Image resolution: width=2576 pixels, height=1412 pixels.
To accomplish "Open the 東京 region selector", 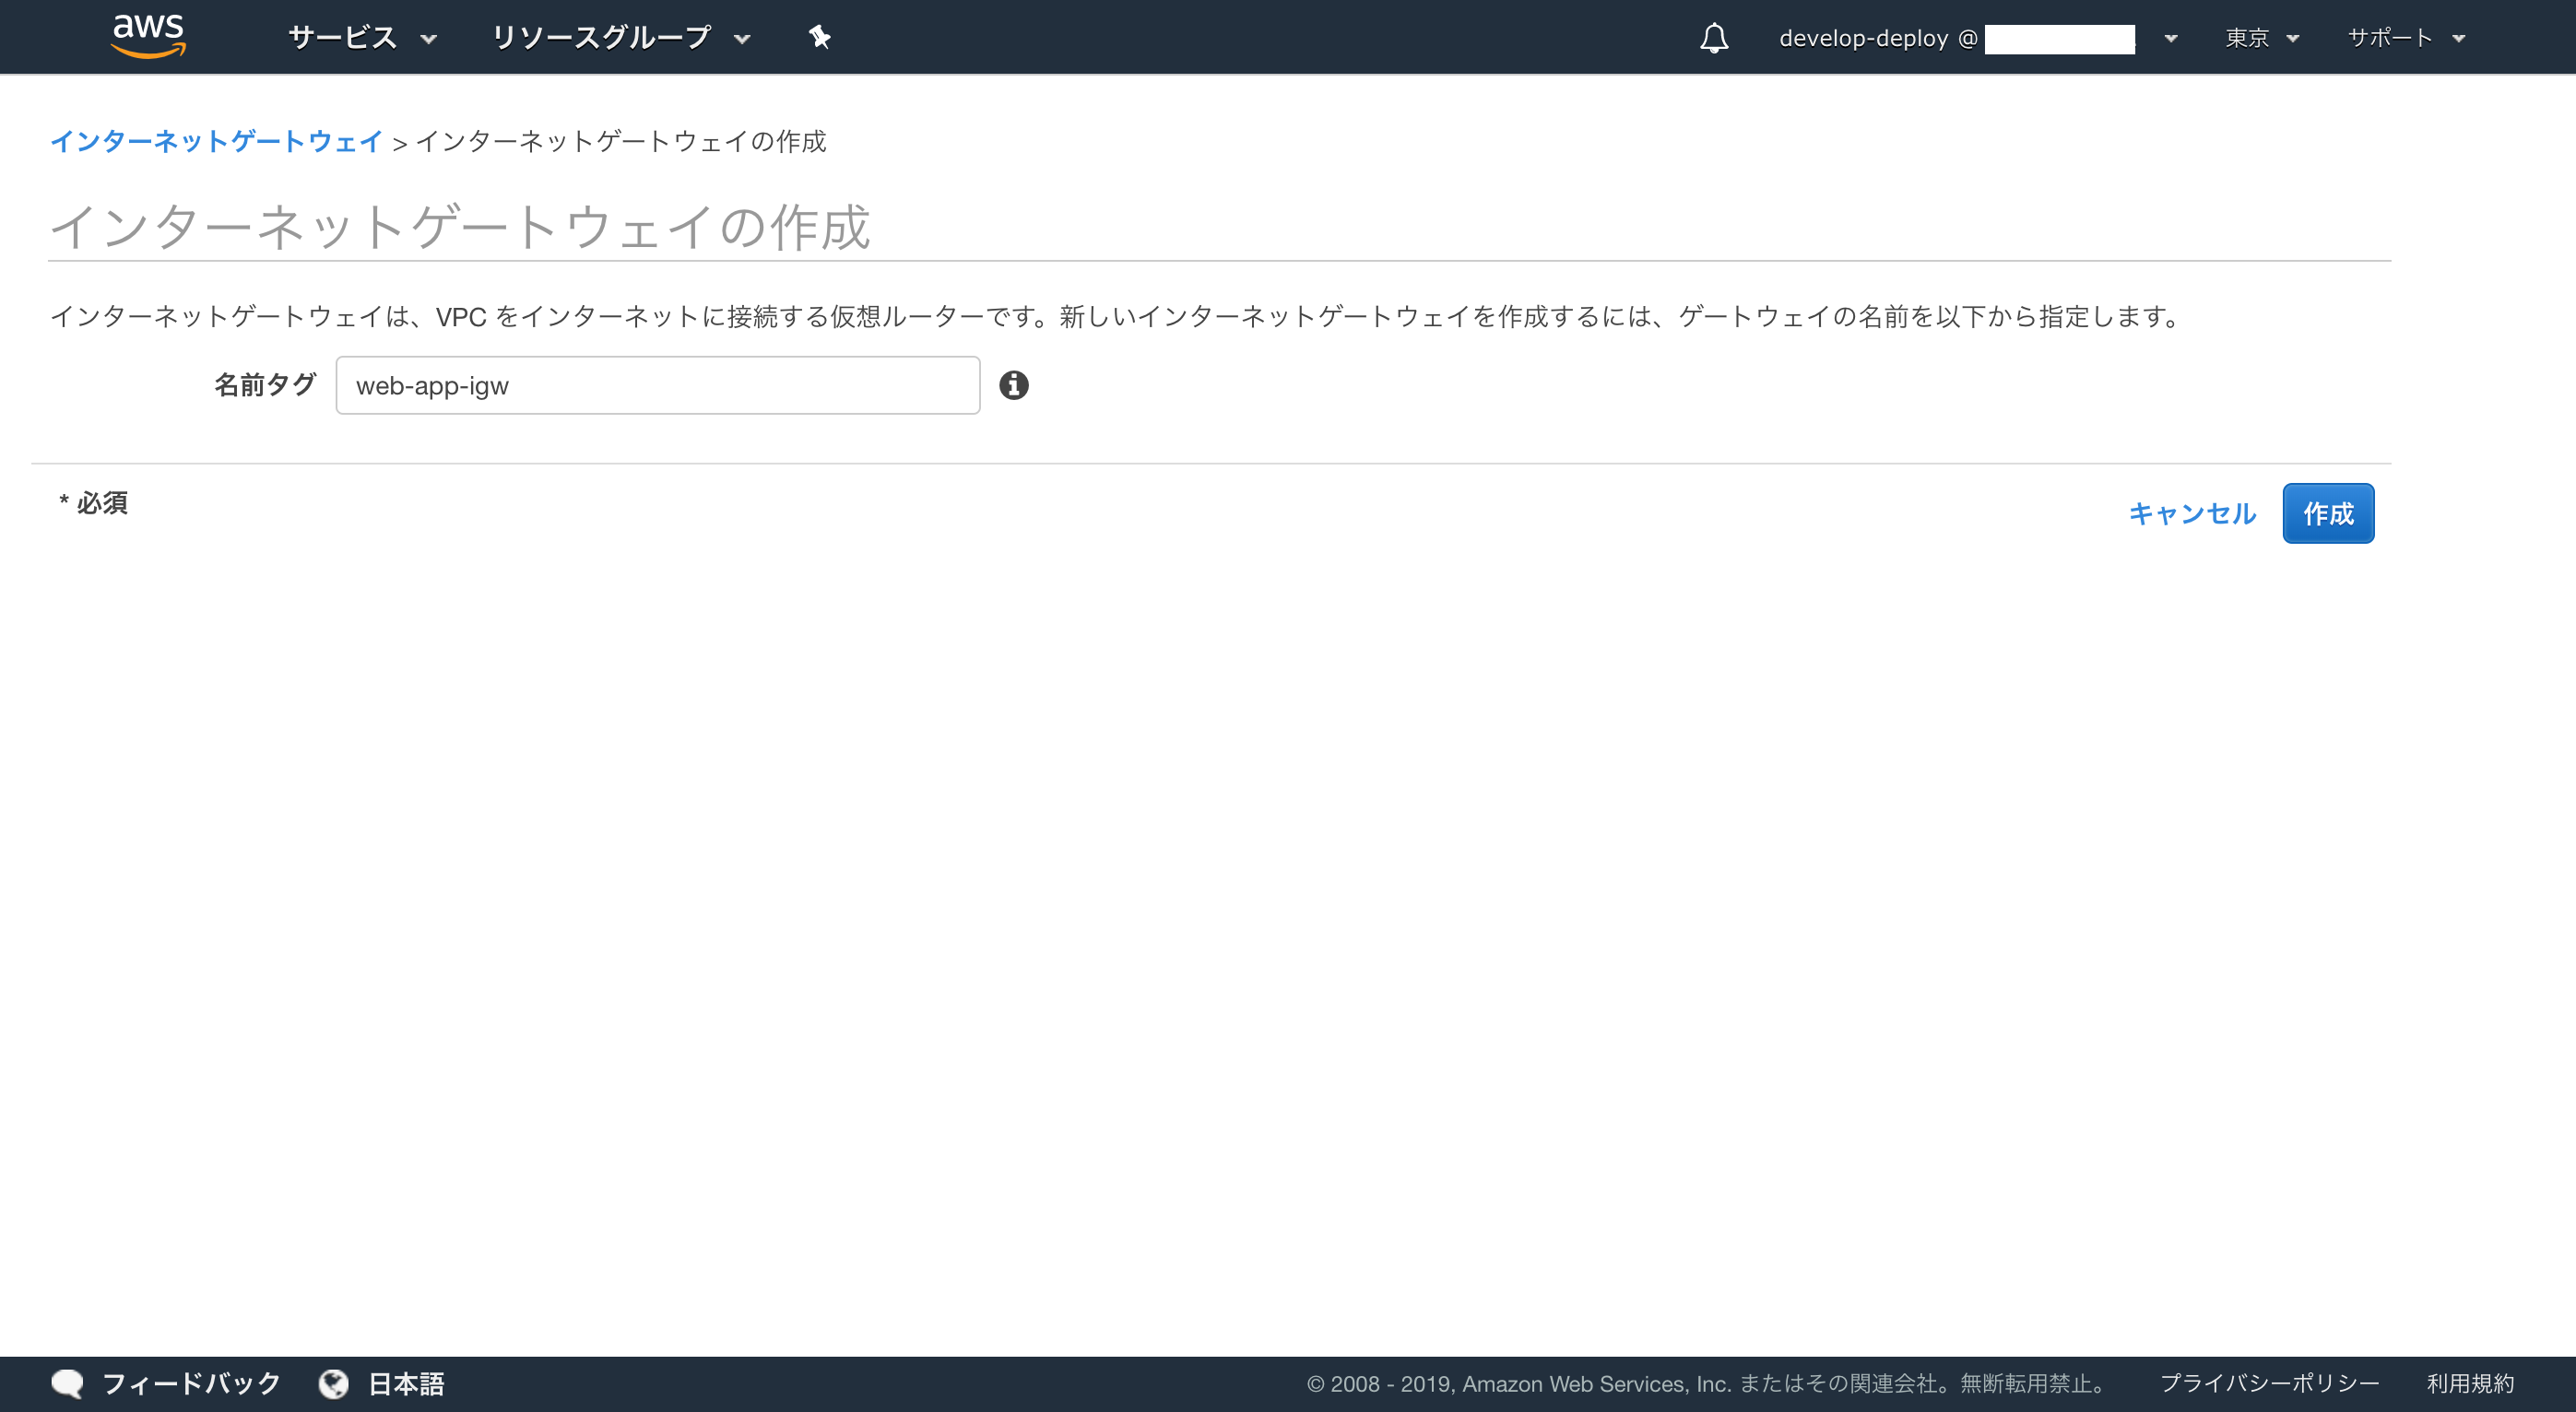I will click(x=2262, y=38).
